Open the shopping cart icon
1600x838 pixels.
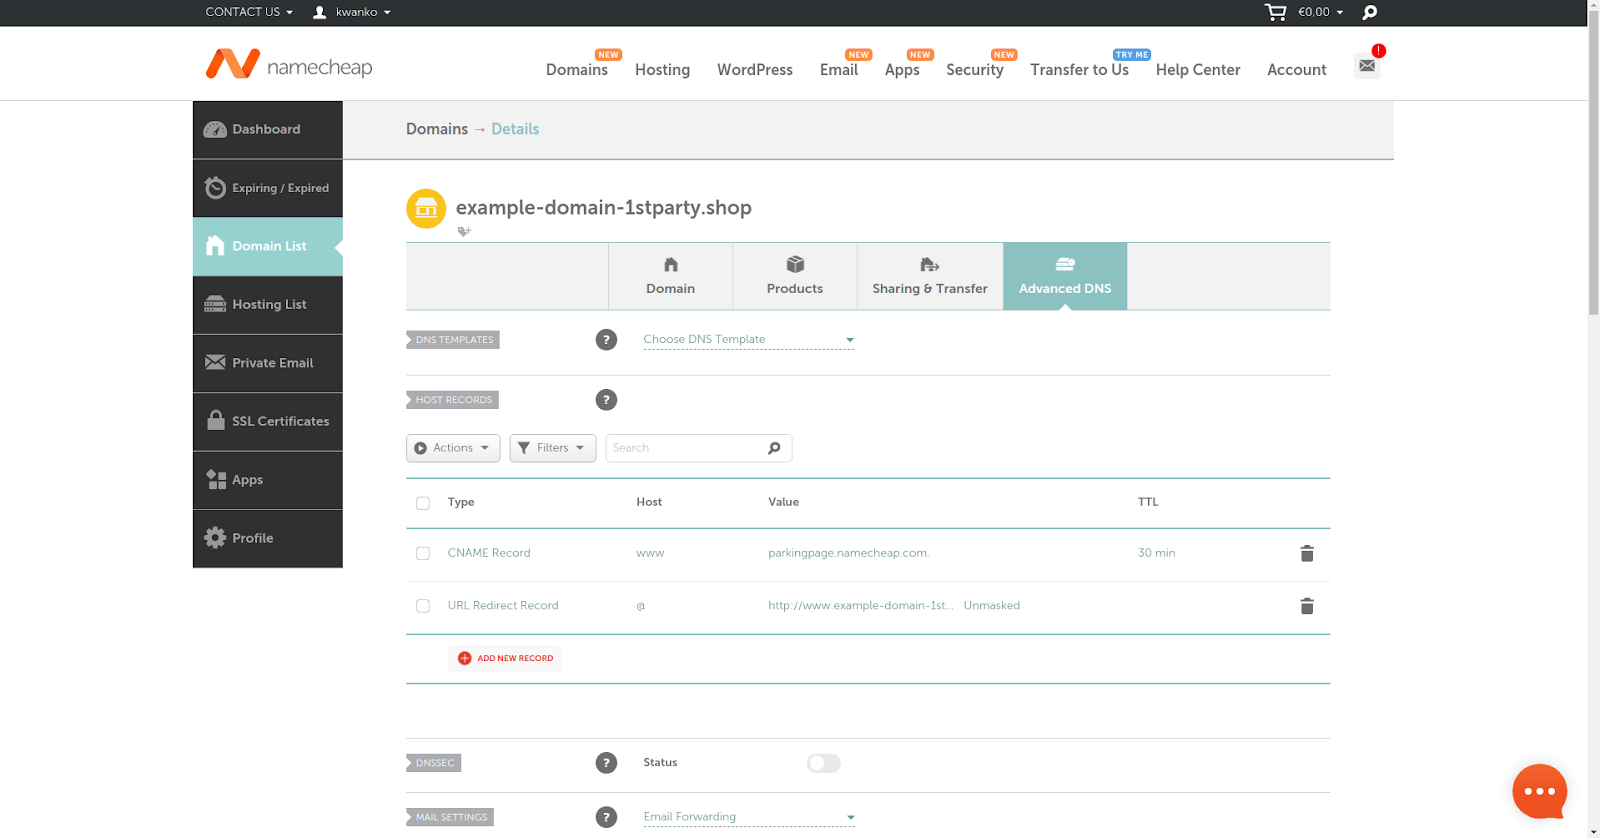[x=1275, y=12]
